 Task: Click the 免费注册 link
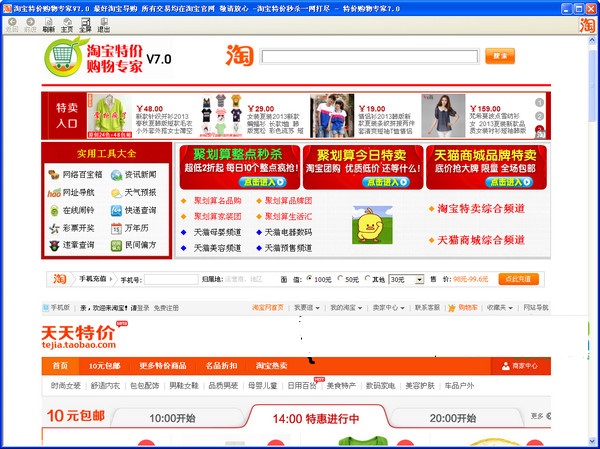[166, 308]
